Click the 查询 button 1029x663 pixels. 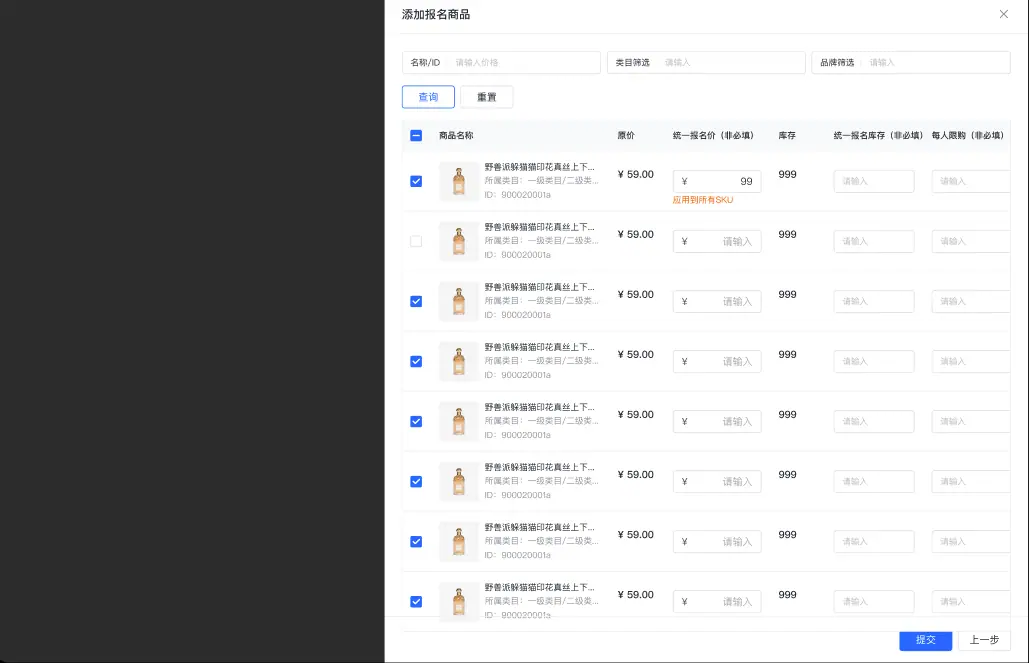(x=428, y=97)
